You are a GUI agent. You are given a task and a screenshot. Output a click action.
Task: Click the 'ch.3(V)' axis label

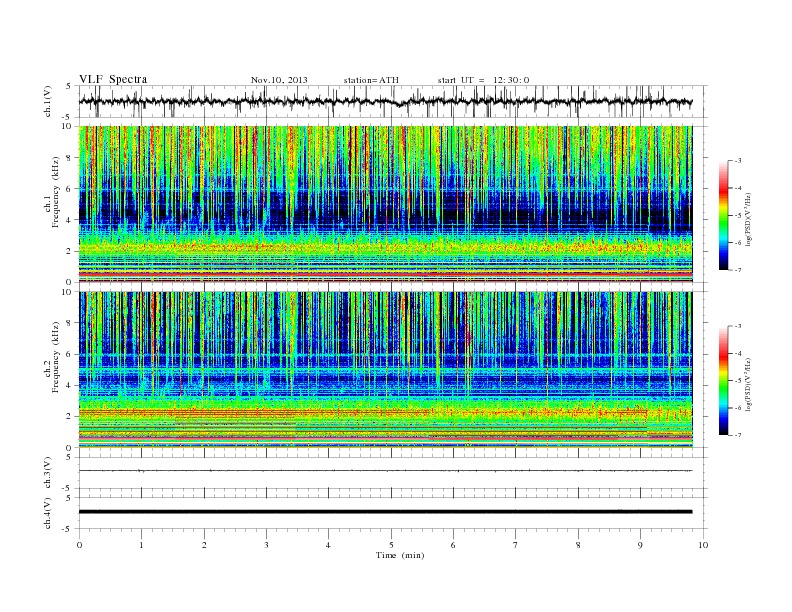[x=48, y=474]
